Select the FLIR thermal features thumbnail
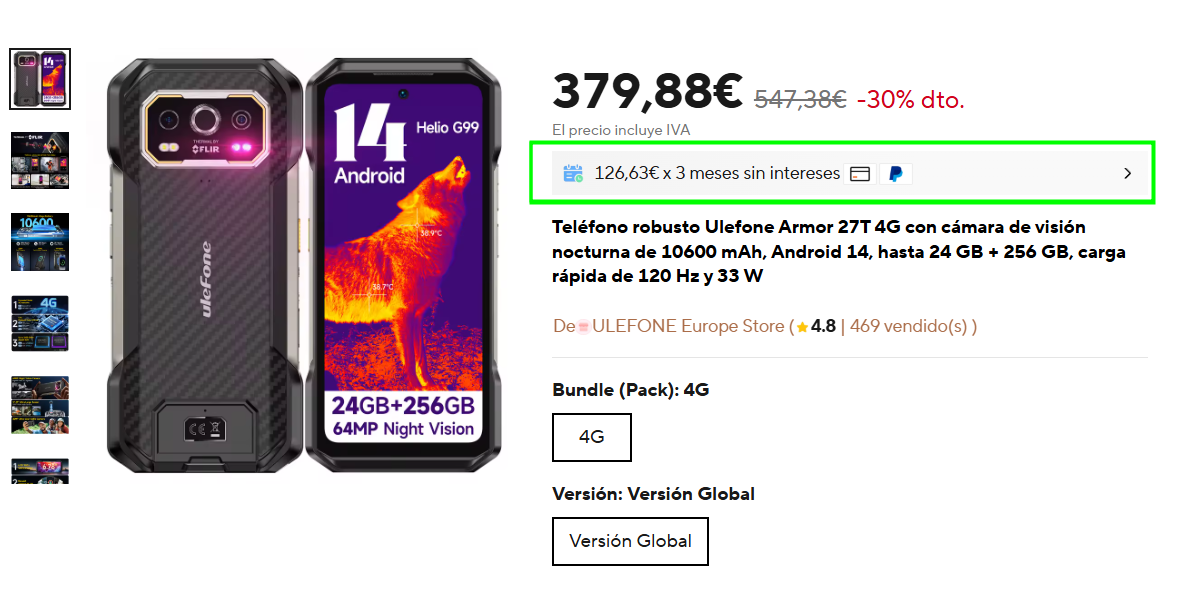1177x592 pixels. pyautogui.click(x=40, y=160)
